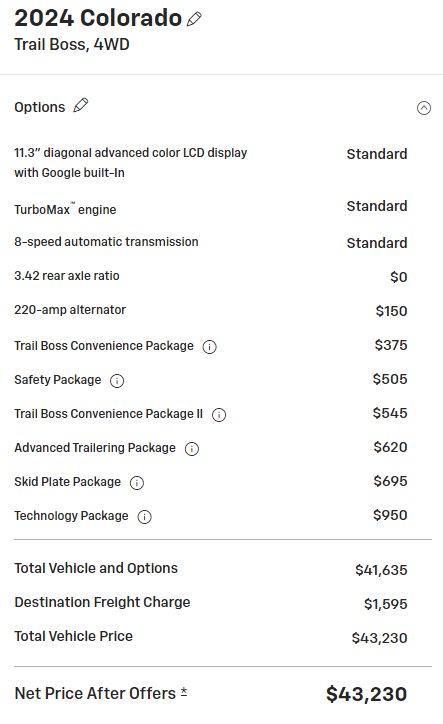
Task: Edit Options using the pencil icon
Action: pyautogui.click(x=81, y=105)
